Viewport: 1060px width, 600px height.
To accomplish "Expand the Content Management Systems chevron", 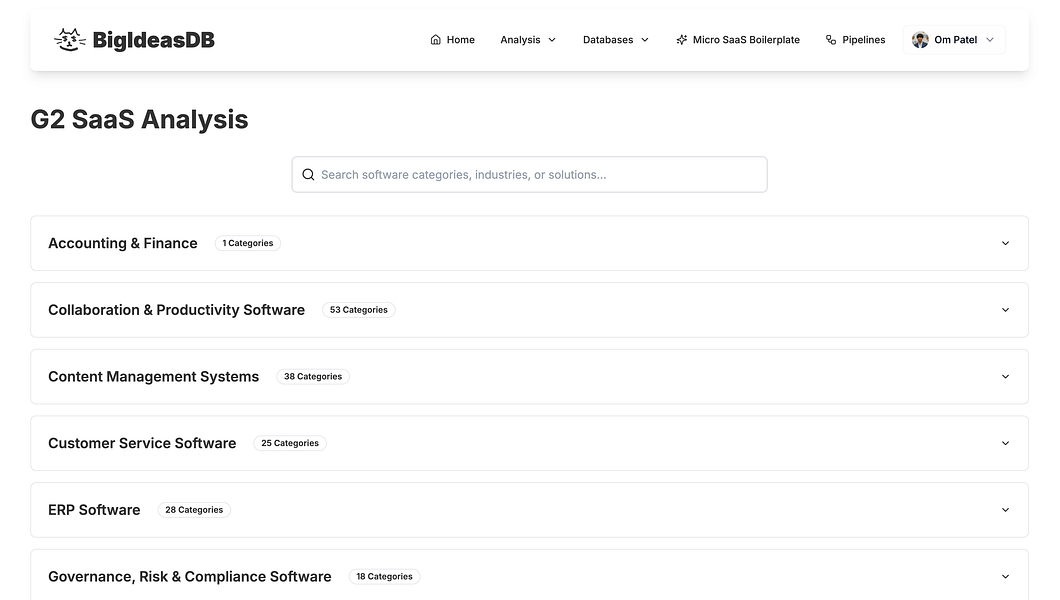I will pyautogui.click(x=1005, y=377).
